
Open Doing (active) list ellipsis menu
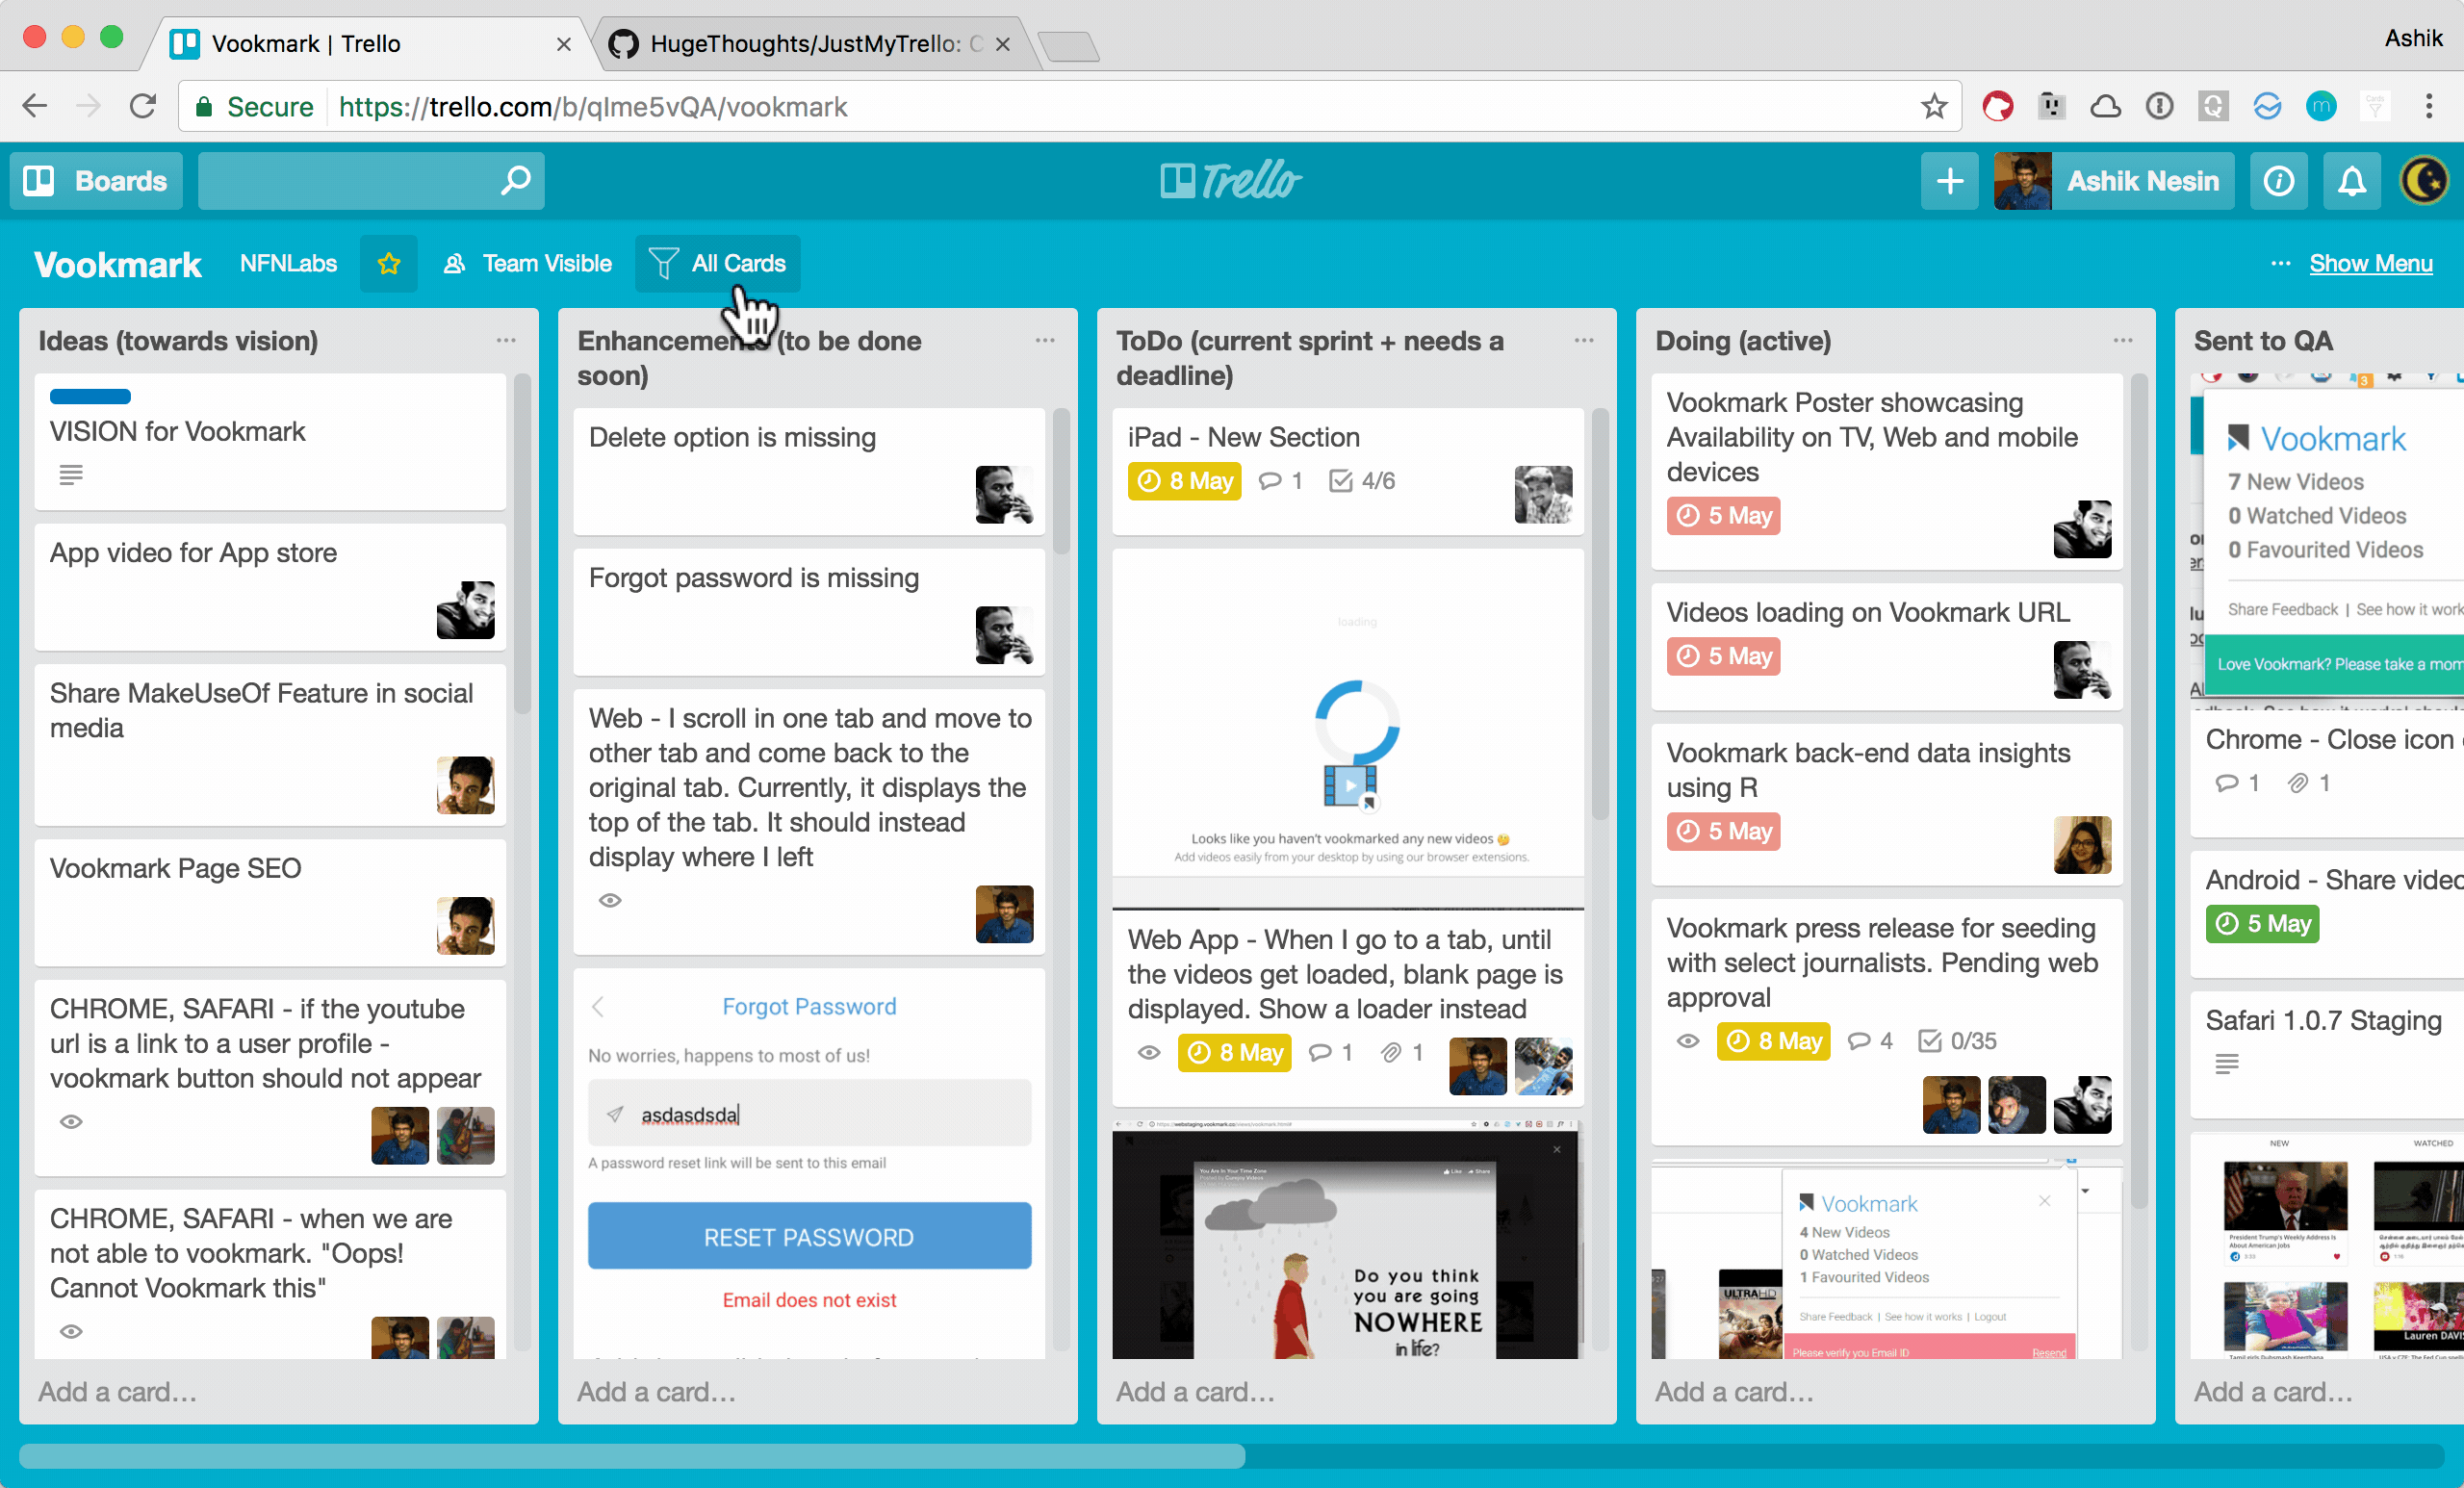pyautogui.click(x=2123, y=341)
